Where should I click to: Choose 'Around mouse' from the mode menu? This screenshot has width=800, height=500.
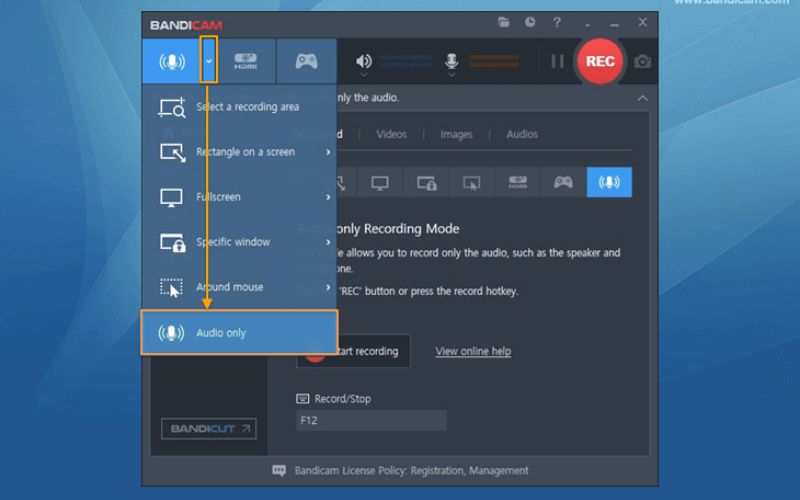click(239, 287)
